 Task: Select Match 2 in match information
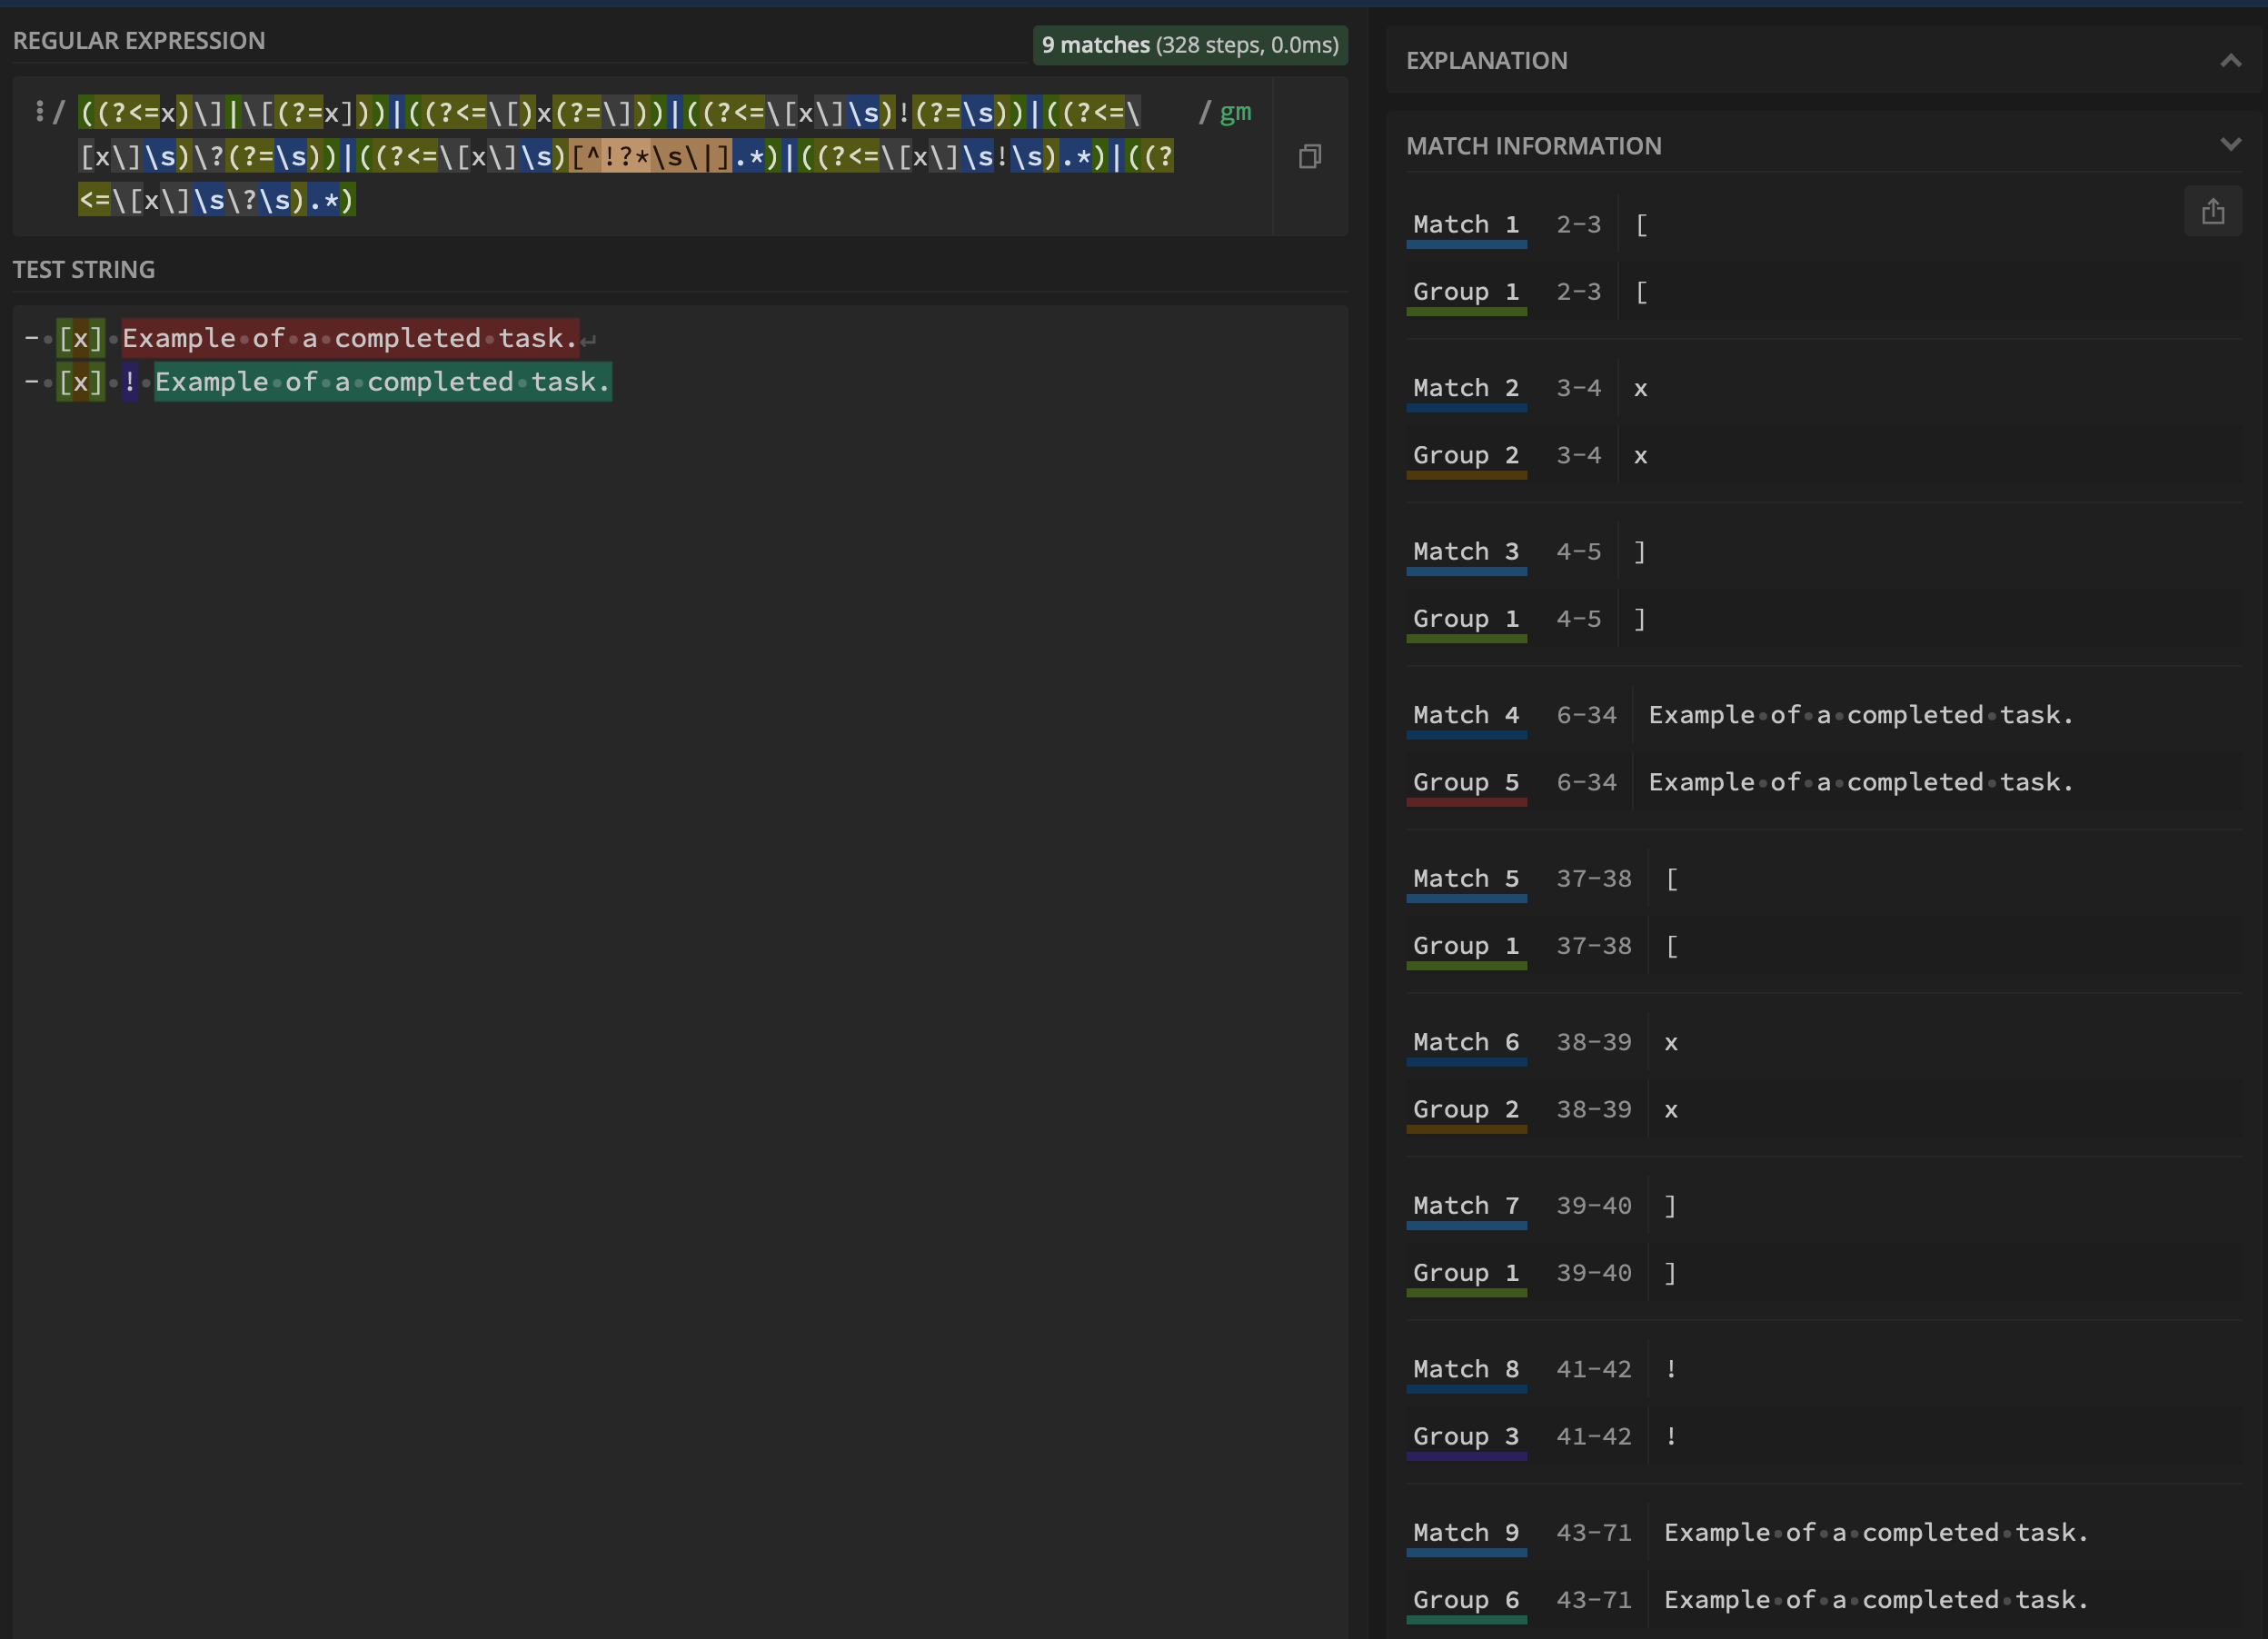click(1466, 388)
